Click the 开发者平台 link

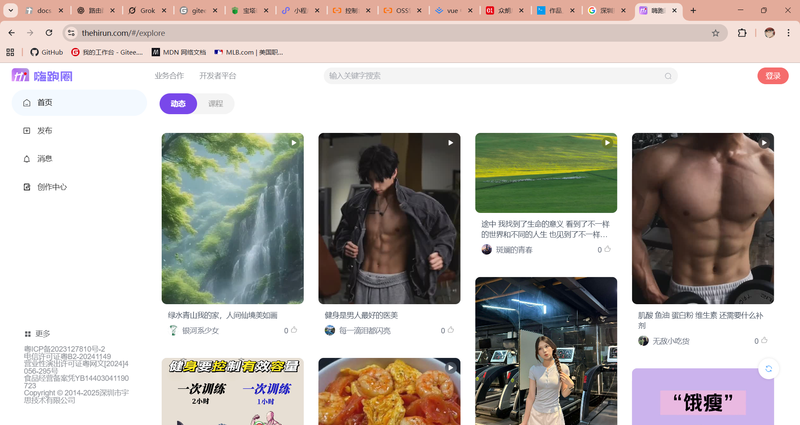tap(218, 76)
